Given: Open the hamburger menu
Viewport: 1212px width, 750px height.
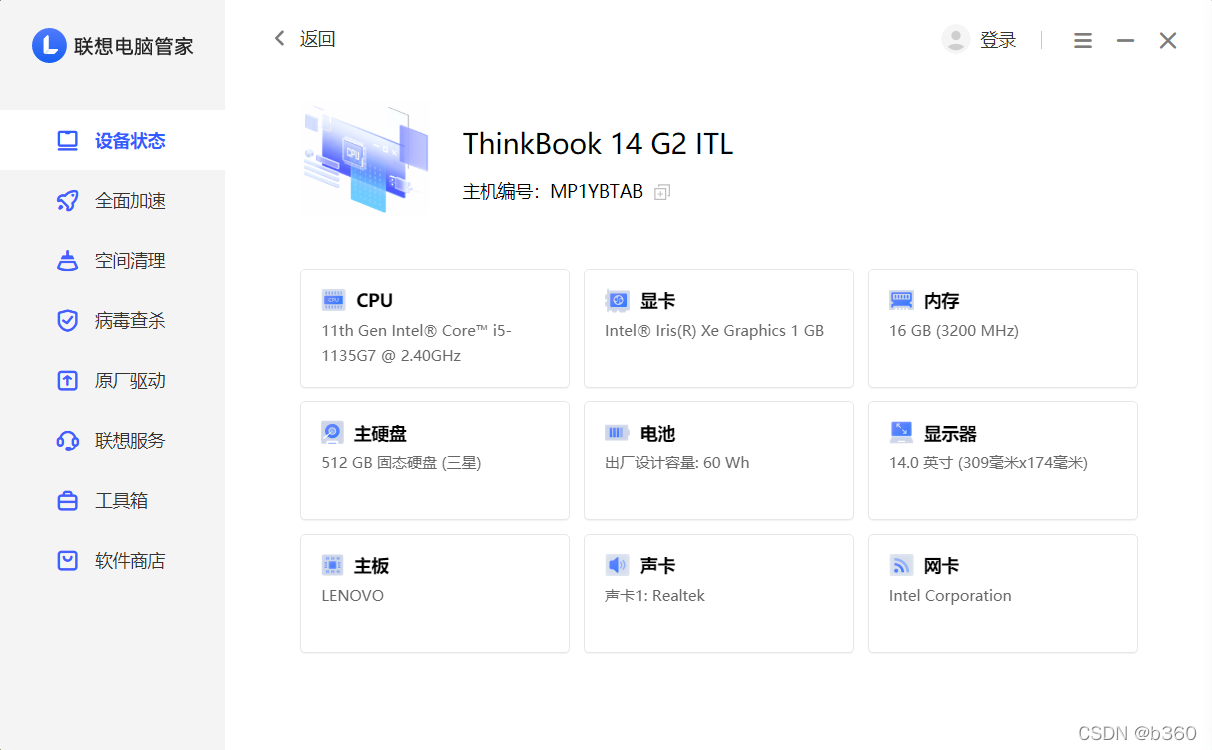Looking at the screenshot, I should point(1082,40).
